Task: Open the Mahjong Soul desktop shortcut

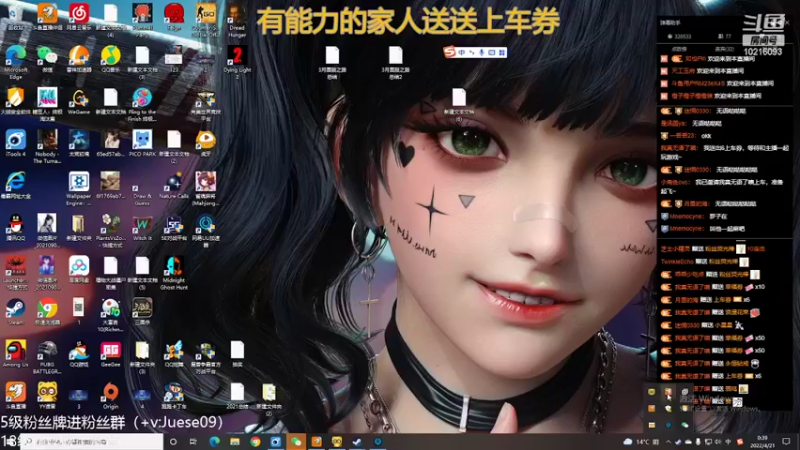Action: pyautogui.click(x=205, y=188)
